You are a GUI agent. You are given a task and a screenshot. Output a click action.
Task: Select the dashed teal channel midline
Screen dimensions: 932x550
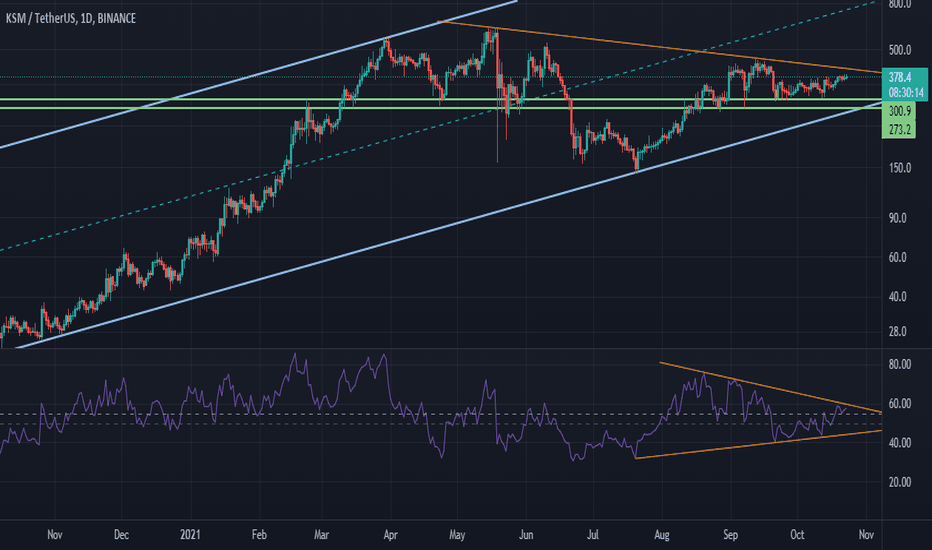point(440,126)
